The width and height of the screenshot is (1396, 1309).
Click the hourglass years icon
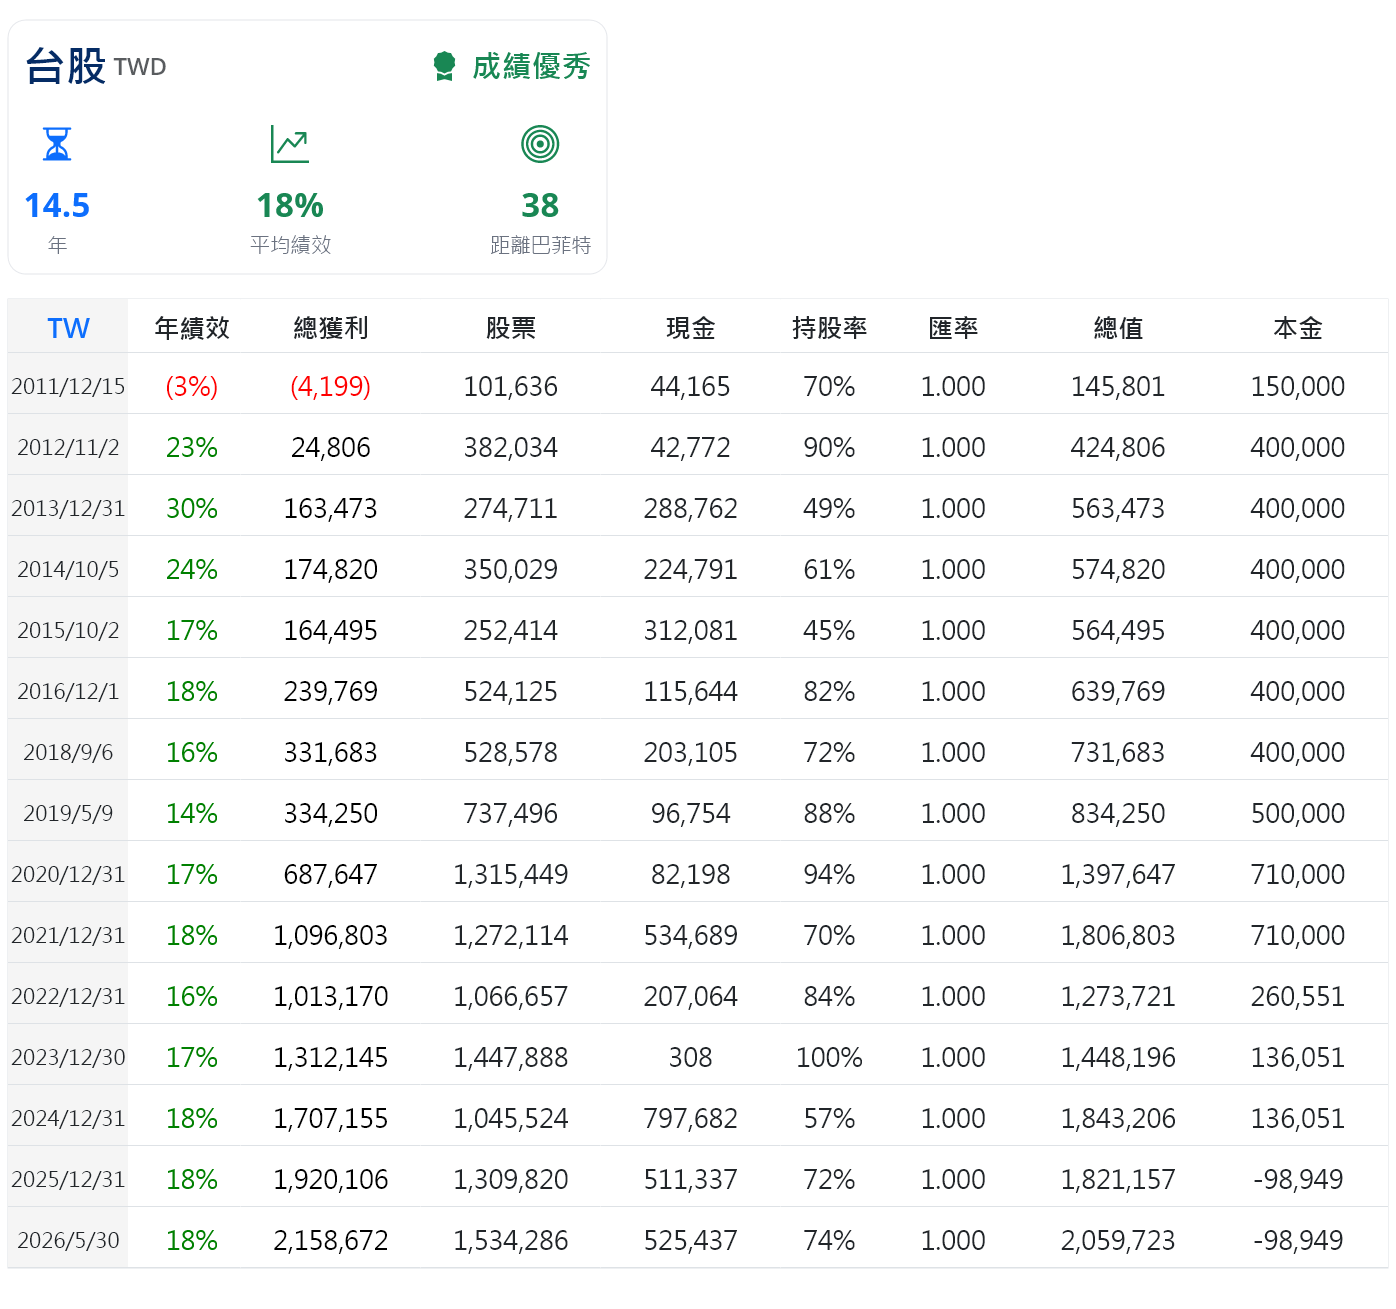(57, 144)
